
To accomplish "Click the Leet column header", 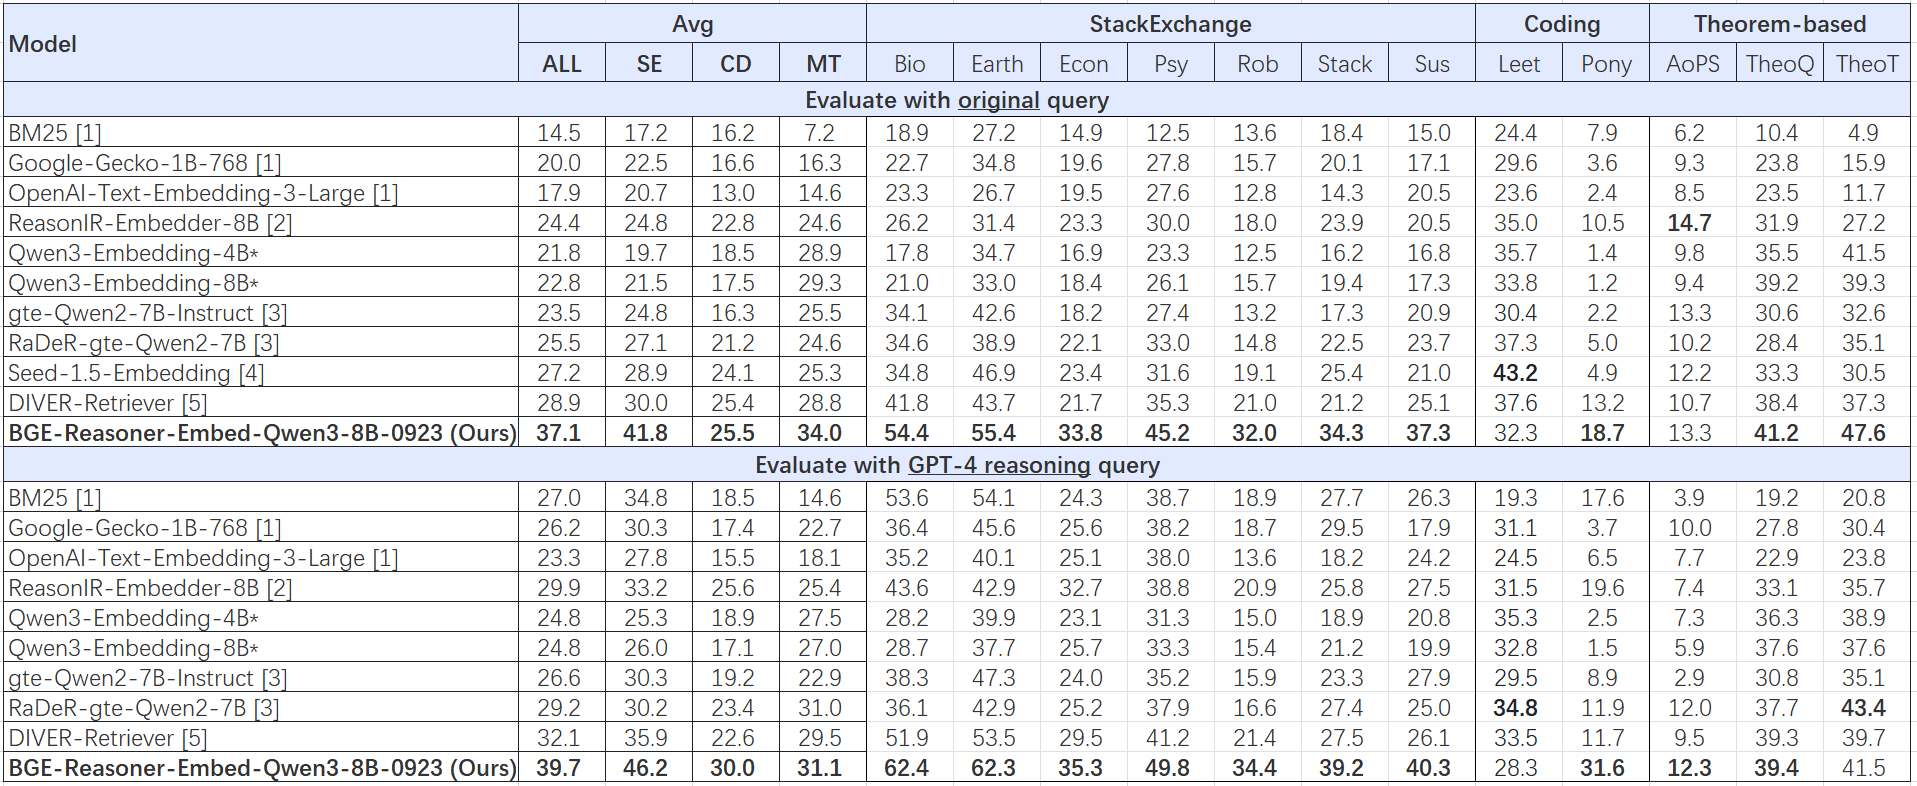I will click(1518, 64).
